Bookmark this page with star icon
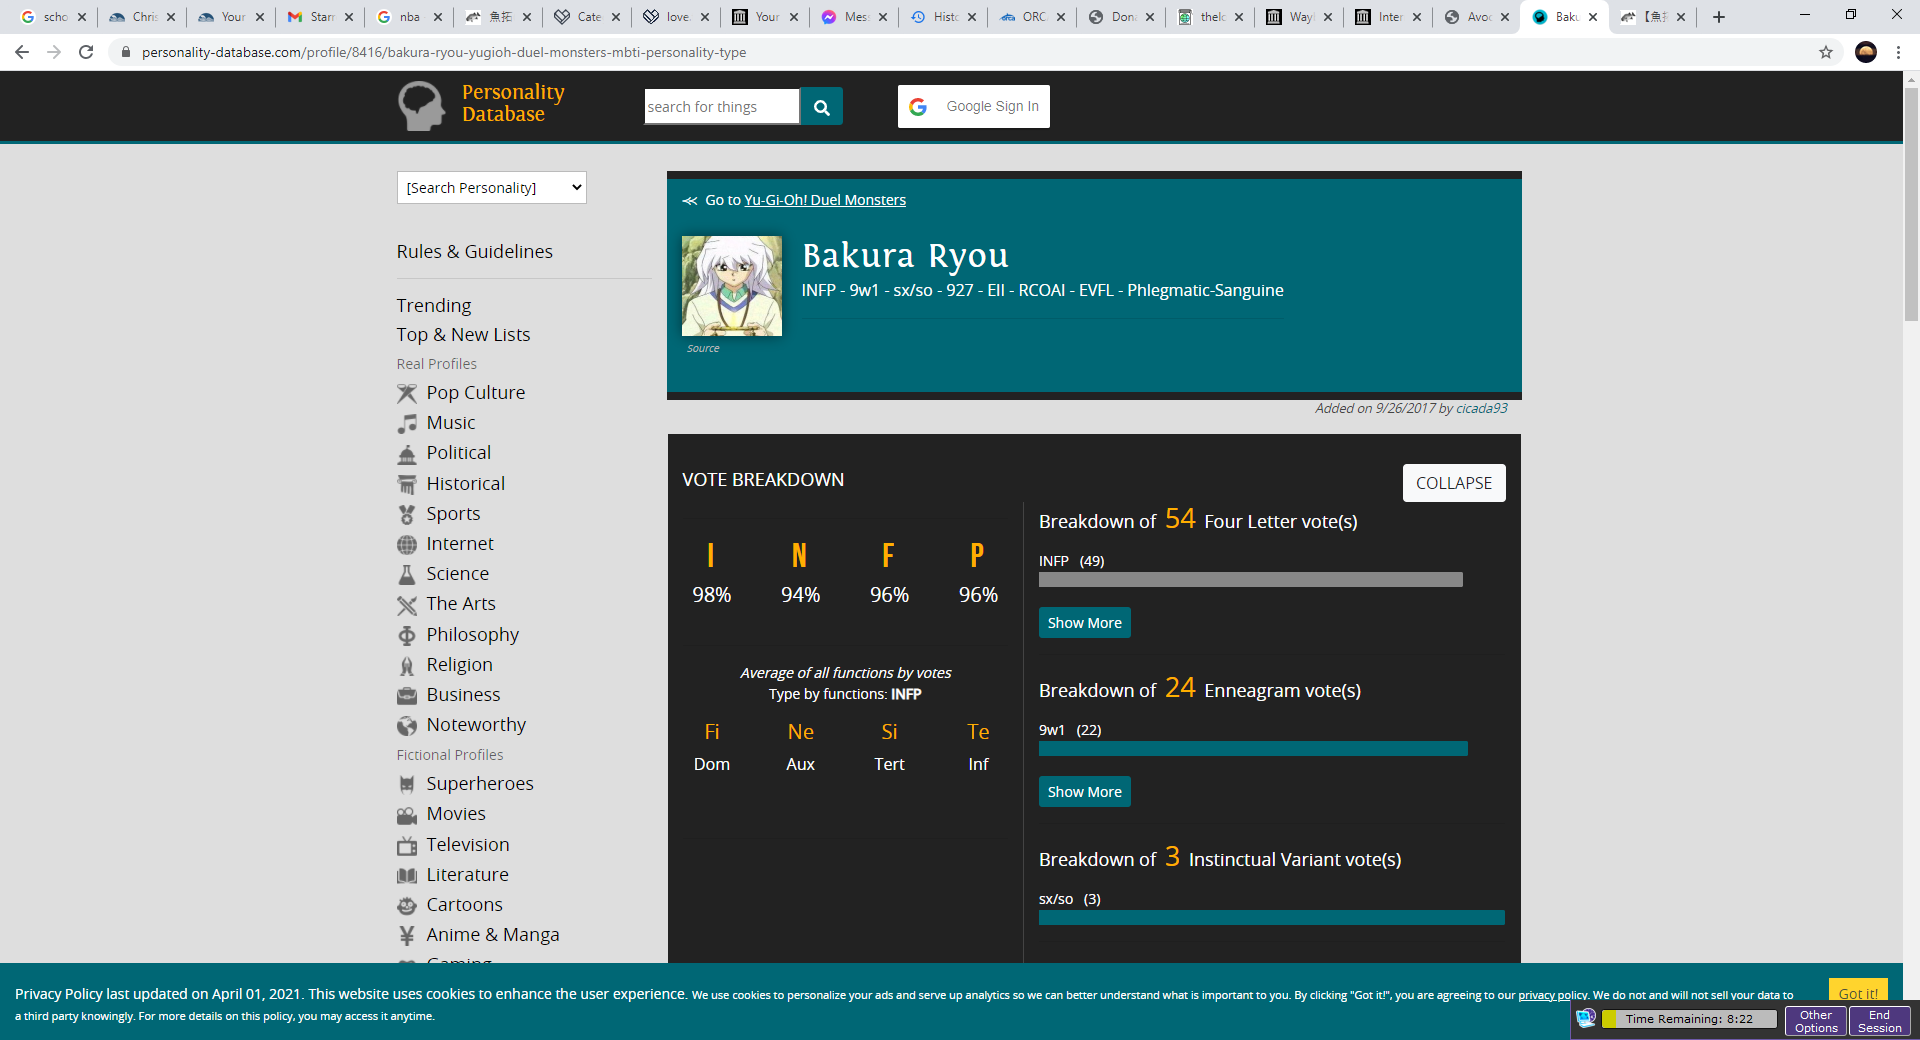Viewport: 1920px width, 1040px height. (1826, 52)
